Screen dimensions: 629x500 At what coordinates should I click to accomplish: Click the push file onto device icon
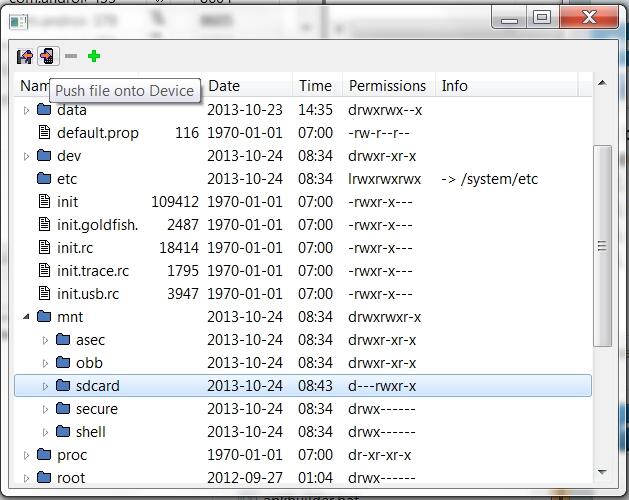(48, 56)
